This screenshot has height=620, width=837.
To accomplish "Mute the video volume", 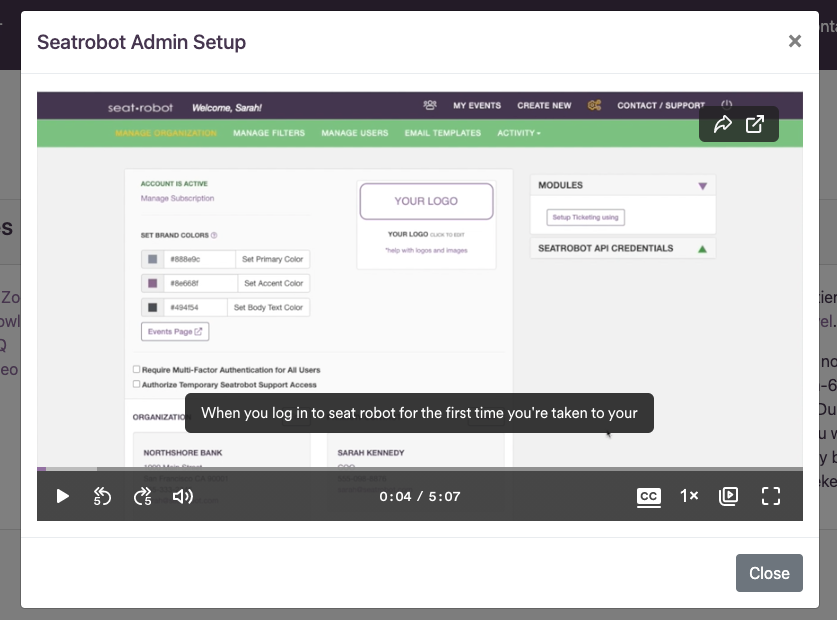I will coord(182,496).
